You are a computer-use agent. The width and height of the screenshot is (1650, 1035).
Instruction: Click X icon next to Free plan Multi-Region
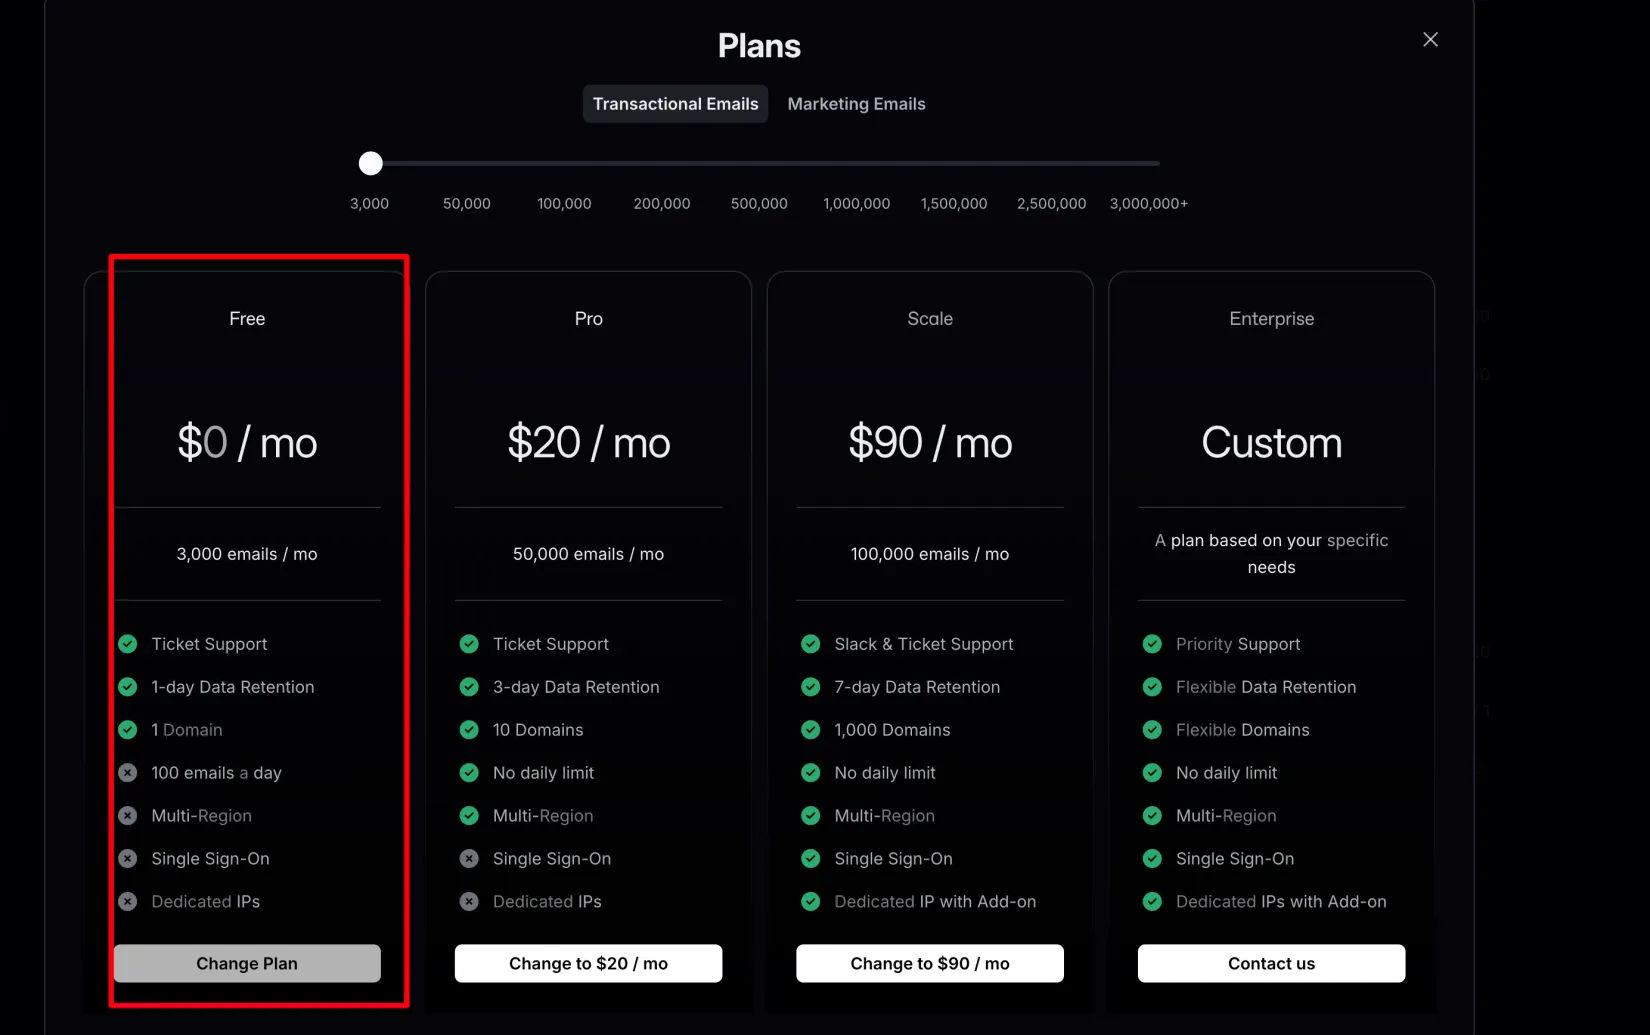point(128,816)
